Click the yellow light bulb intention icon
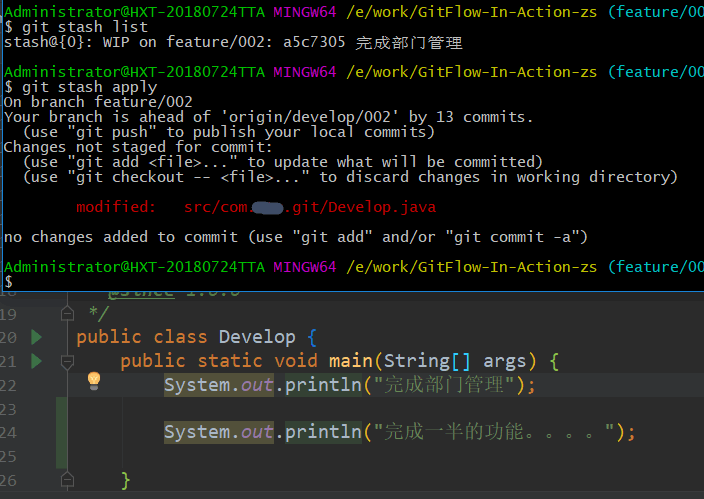 pos(94,381)
